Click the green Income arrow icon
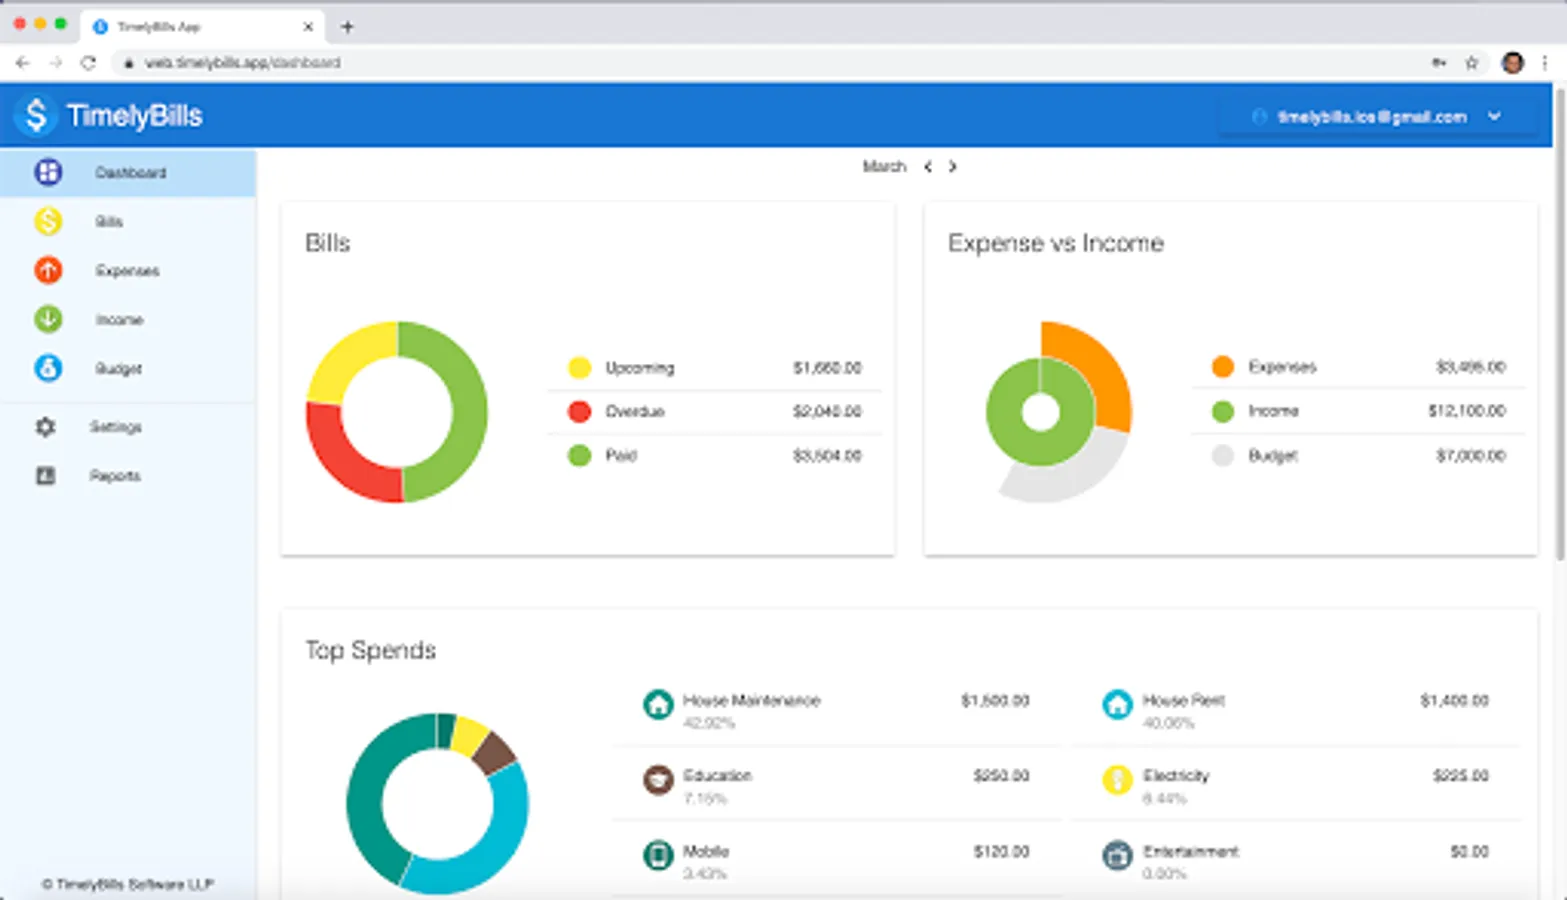The width and height of the screenshot is (1567, 900). pos(48,319)
